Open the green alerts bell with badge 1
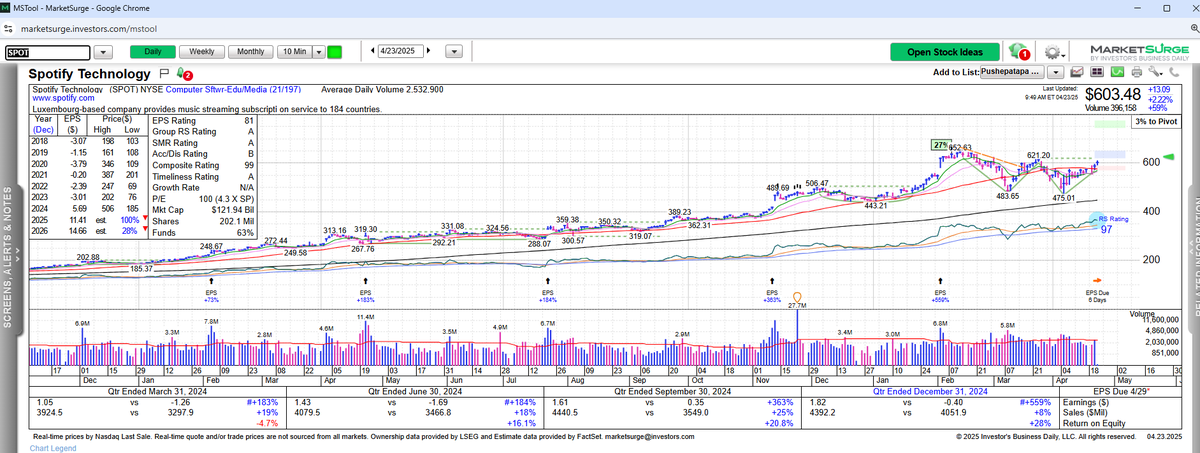Screen dimensions: 1200x453 coord(1019,51)
